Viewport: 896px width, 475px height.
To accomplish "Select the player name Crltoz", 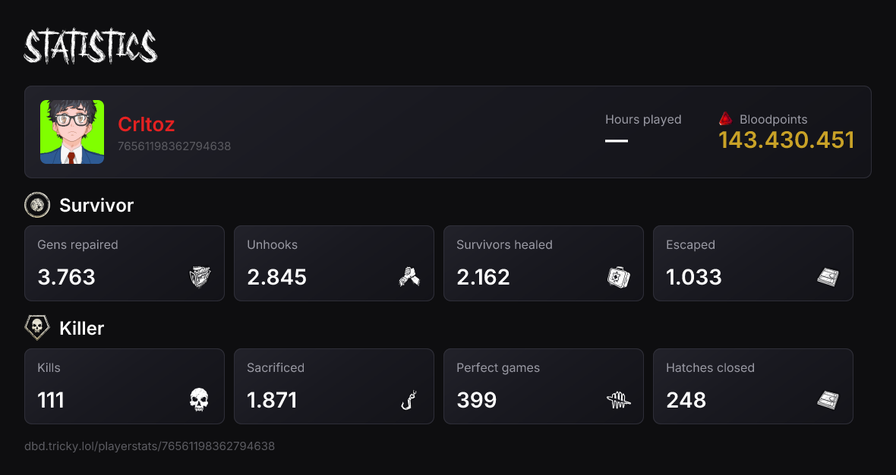I will (146, 124).
